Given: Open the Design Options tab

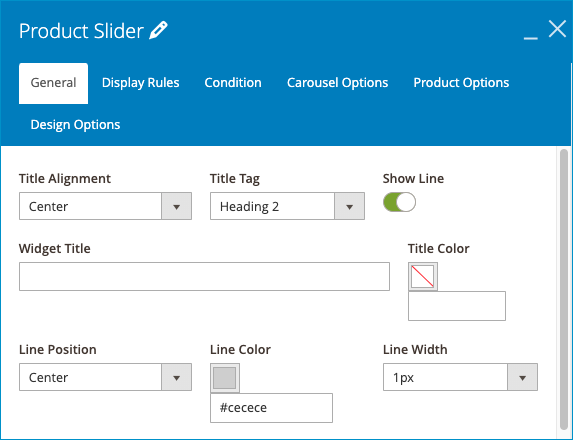Looking at the screenshot, I should [75, 125].
